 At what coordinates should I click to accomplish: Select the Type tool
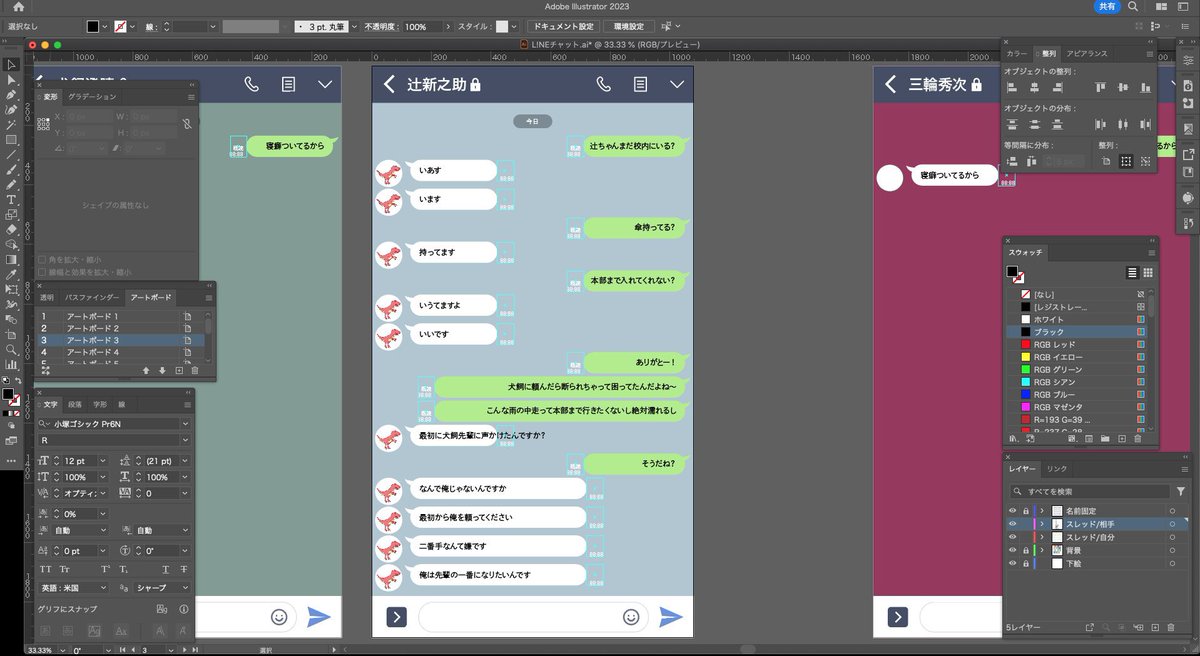pos(11,200)
